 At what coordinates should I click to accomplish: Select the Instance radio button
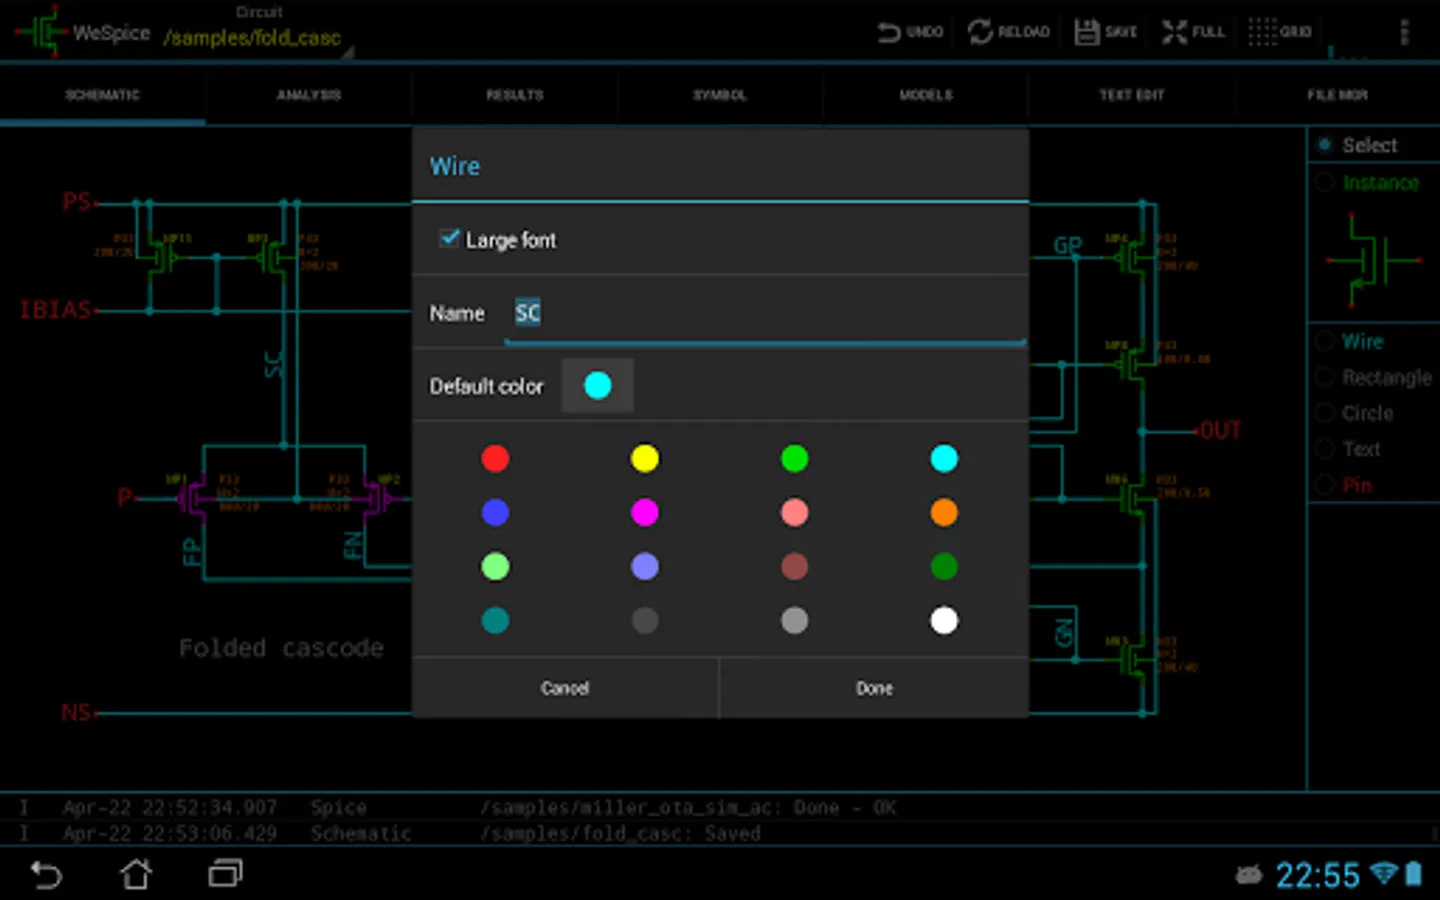tap(1325, 182)
